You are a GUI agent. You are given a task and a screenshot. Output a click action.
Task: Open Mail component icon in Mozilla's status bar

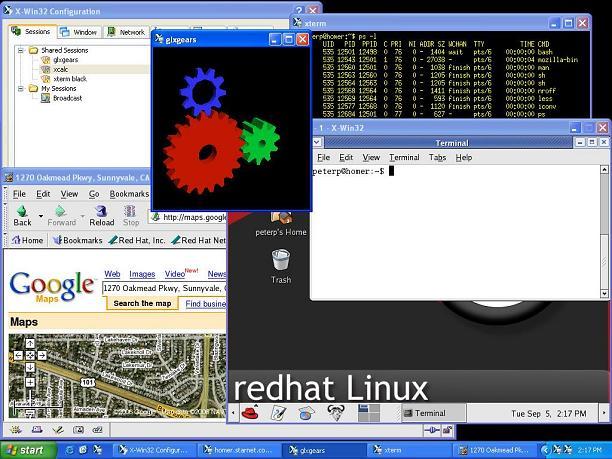37,430
